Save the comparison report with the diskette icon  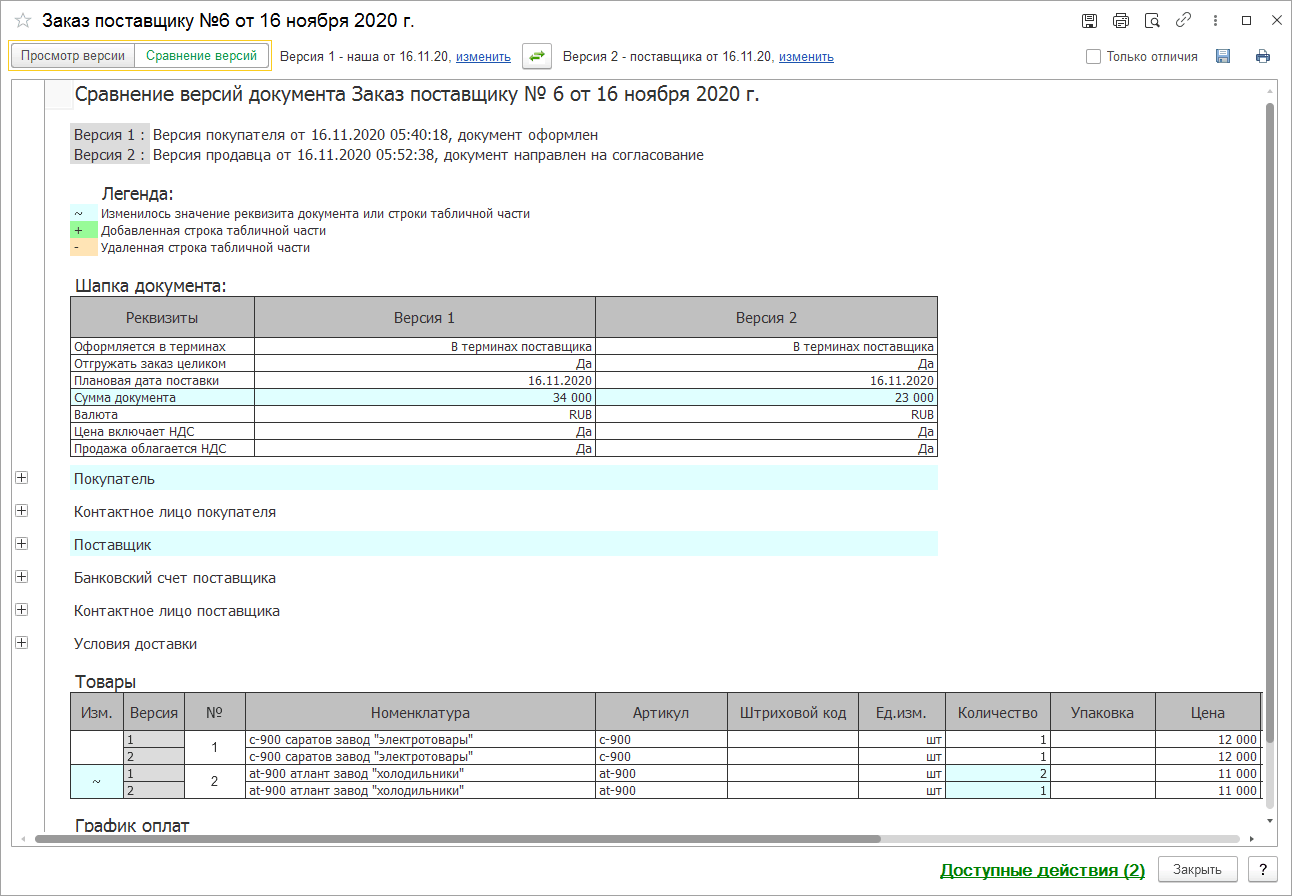point(1223,57)
